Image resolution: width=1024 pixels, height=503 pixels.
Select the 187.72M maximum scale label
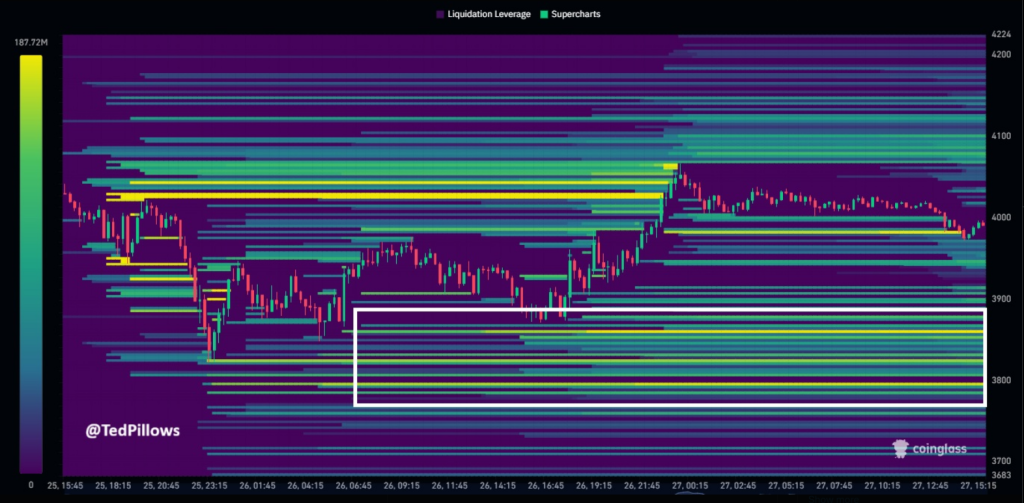(x=31, y=43)
